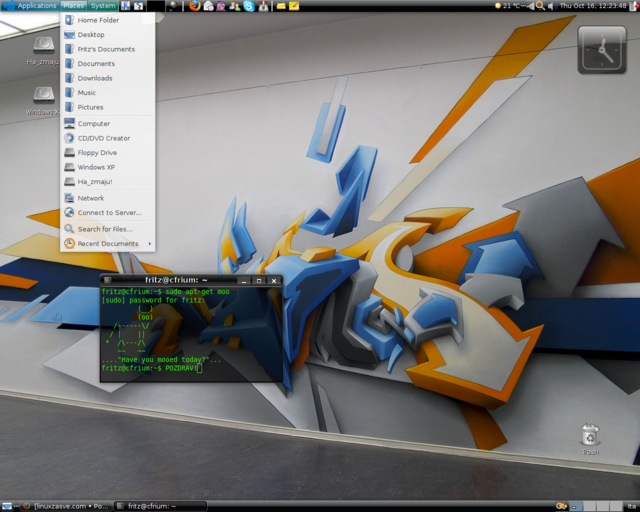Open the System menu

pyautogui.click(x=103, y=6)
